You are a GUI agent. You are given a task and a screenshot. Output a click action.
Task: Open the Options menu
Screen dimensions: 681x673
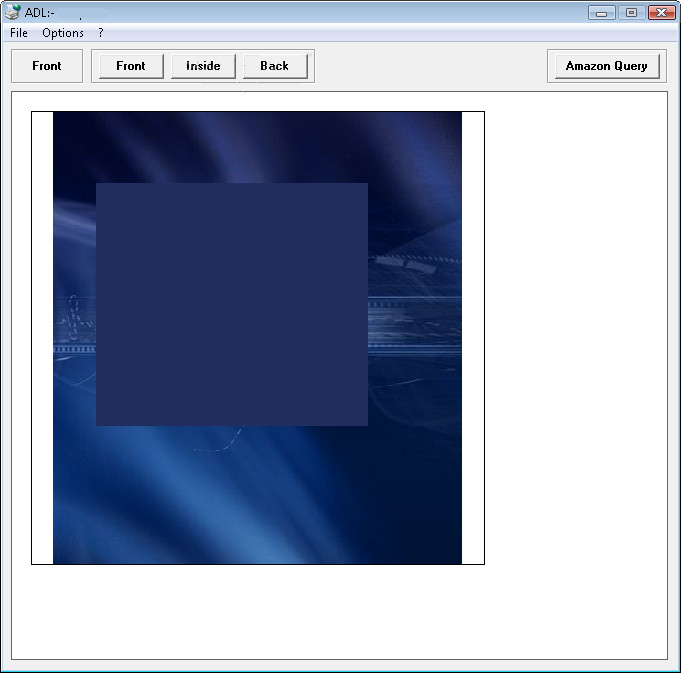pos(63,33)
